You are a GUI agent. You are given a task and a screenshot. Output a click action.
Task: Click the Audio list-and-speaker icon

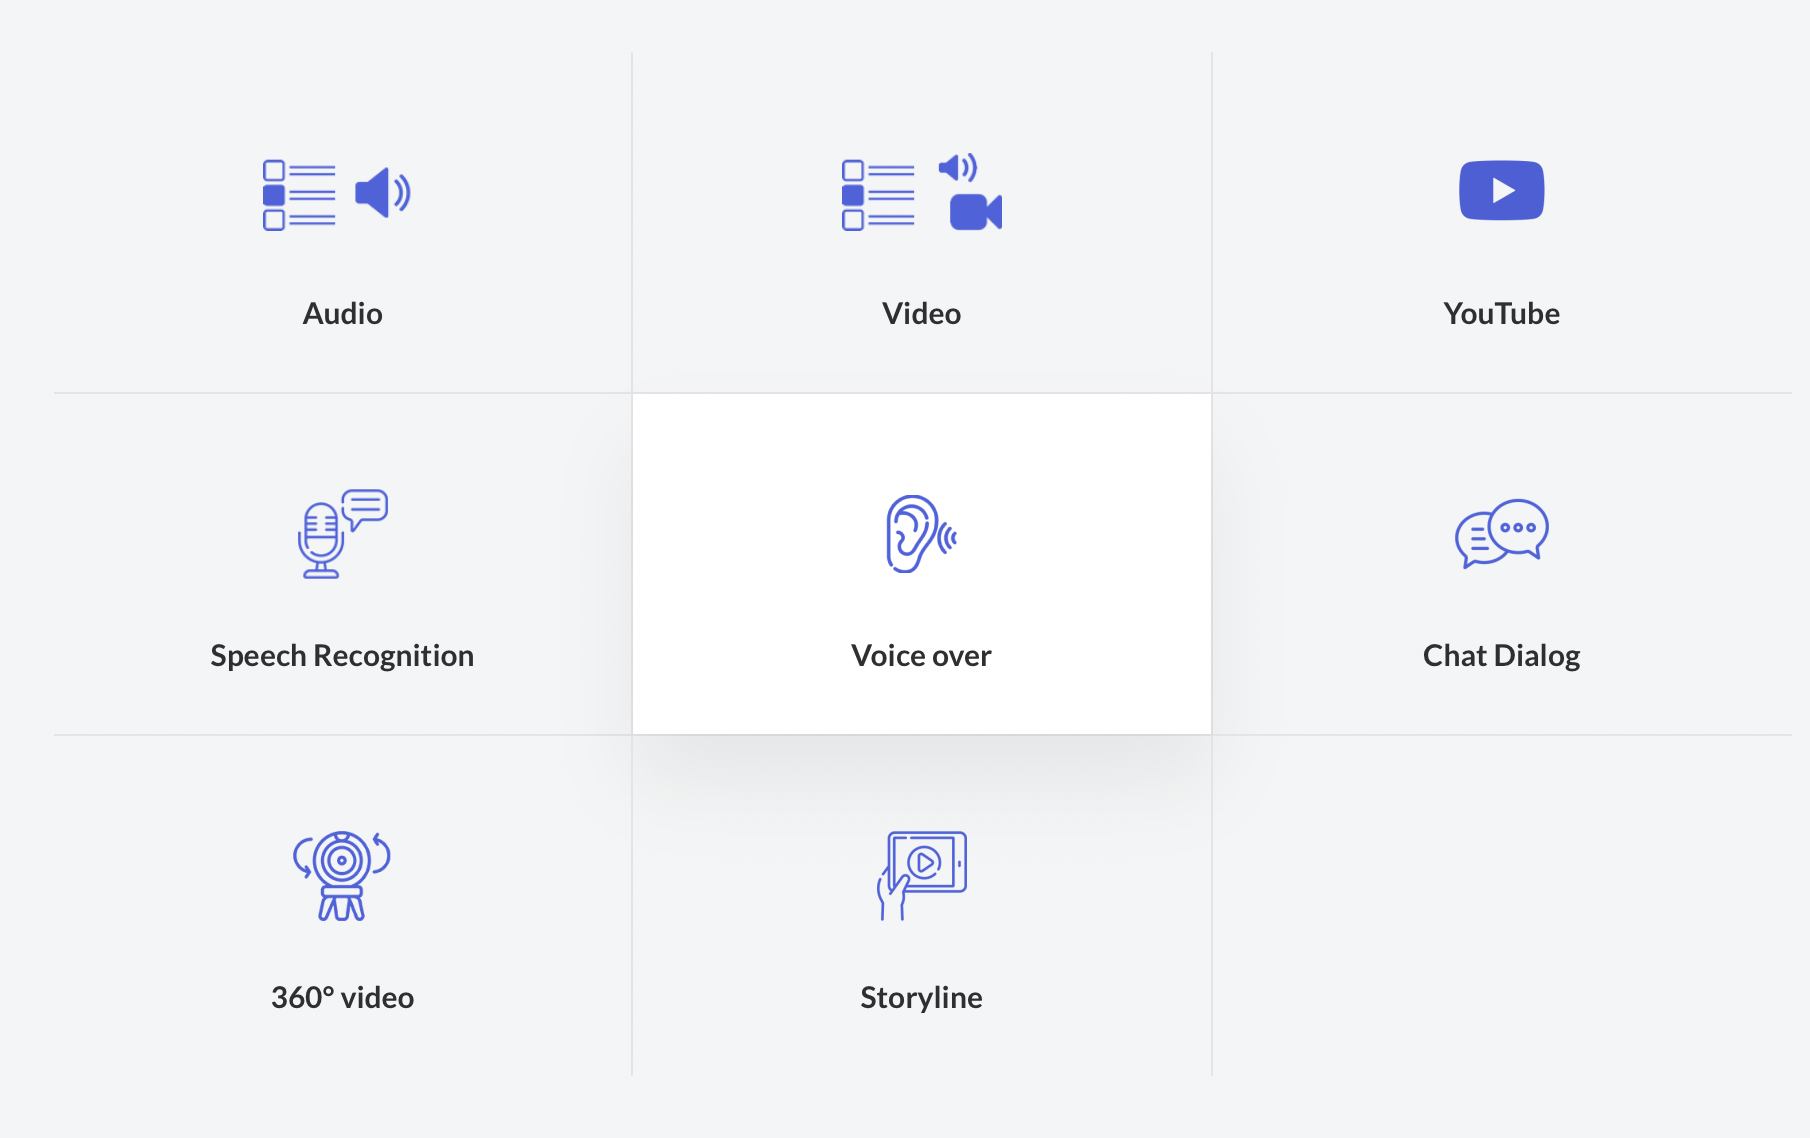337,194
